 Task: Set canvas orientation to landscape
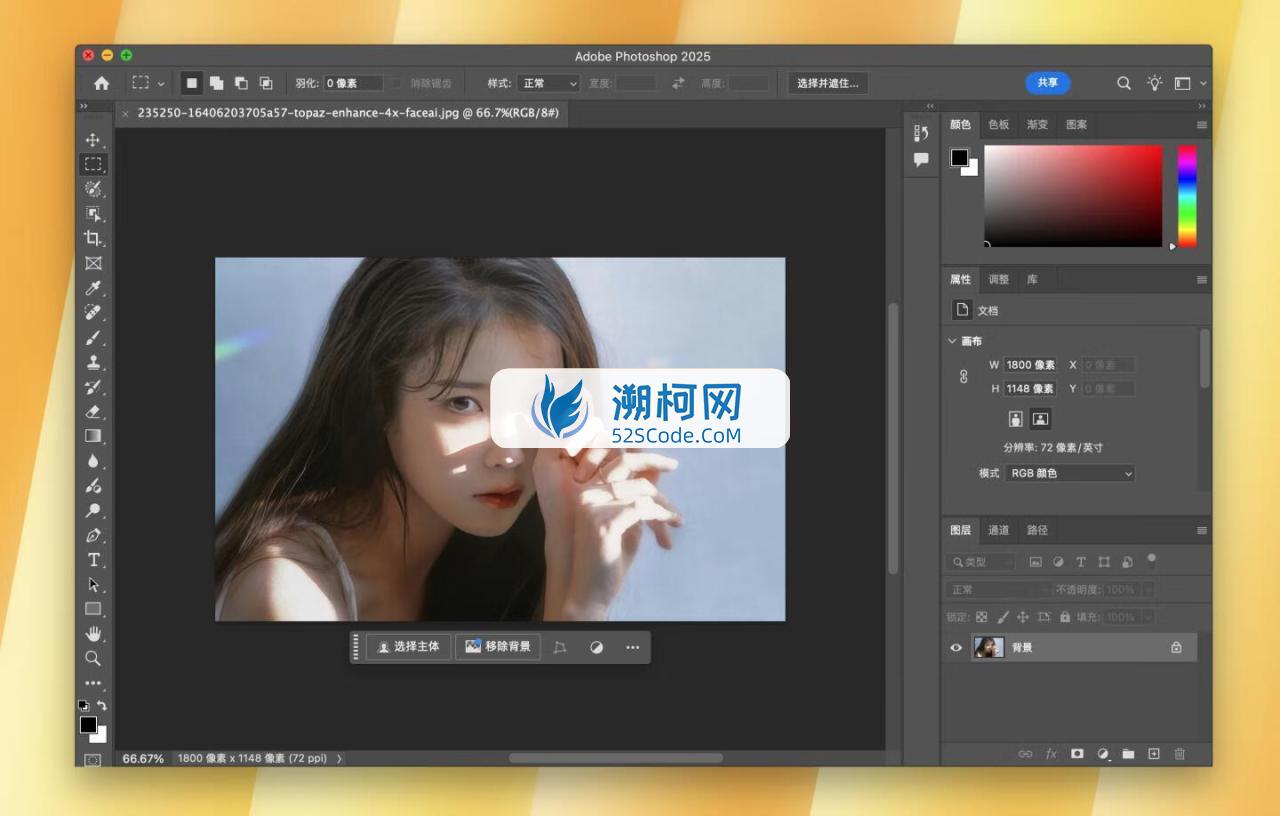[1040, 418]
